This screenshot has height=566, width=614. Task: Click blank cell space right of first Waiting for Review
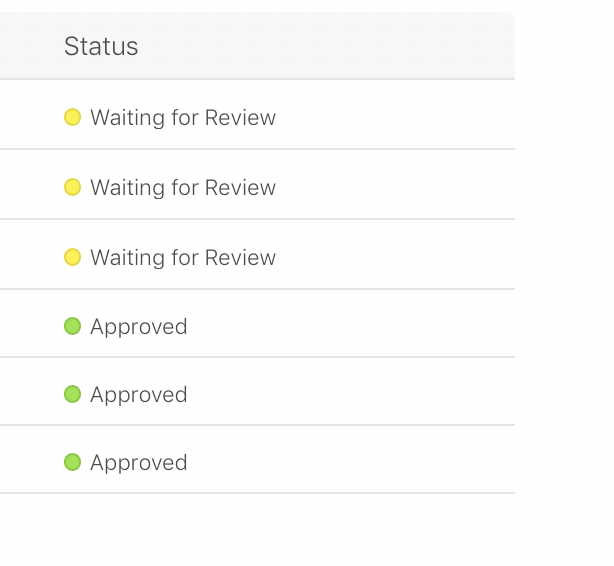pyautogui.click(x=400, y=118)
